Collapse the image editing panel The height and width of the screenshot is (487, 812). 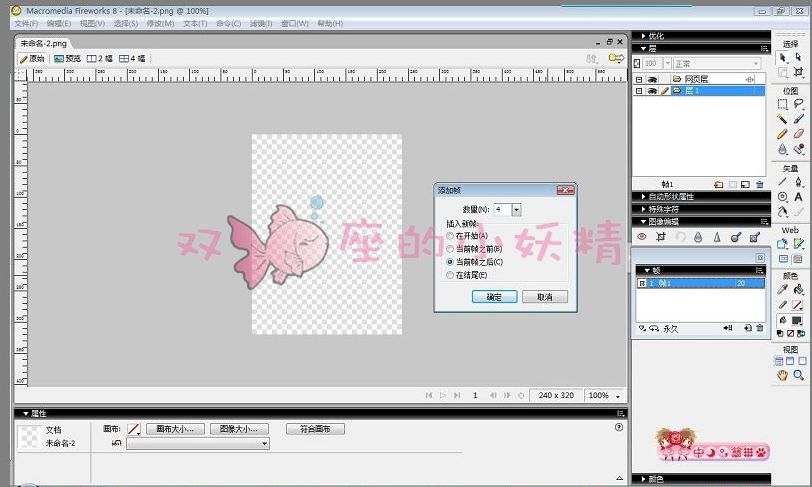pos(643,221)
